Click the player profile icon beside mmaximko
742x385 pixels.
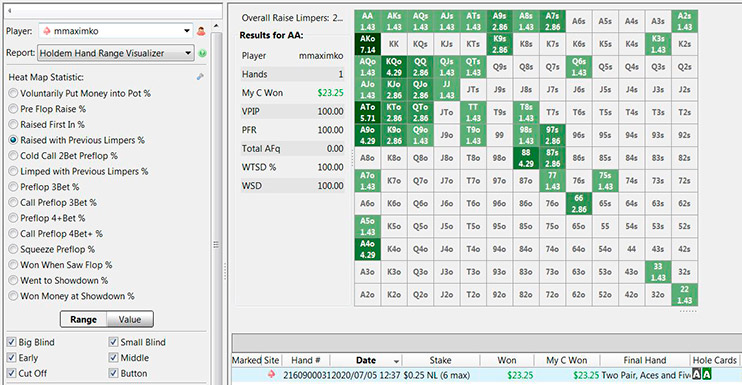pos(201,31)
